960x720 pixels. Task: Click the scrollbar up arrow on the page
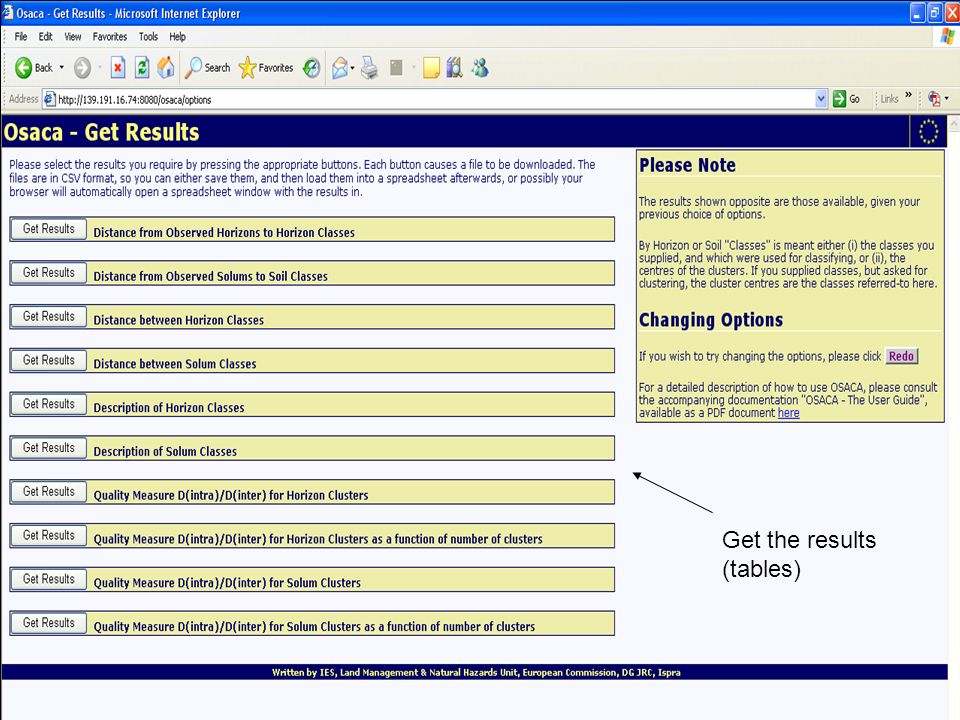tap(954, 122)
